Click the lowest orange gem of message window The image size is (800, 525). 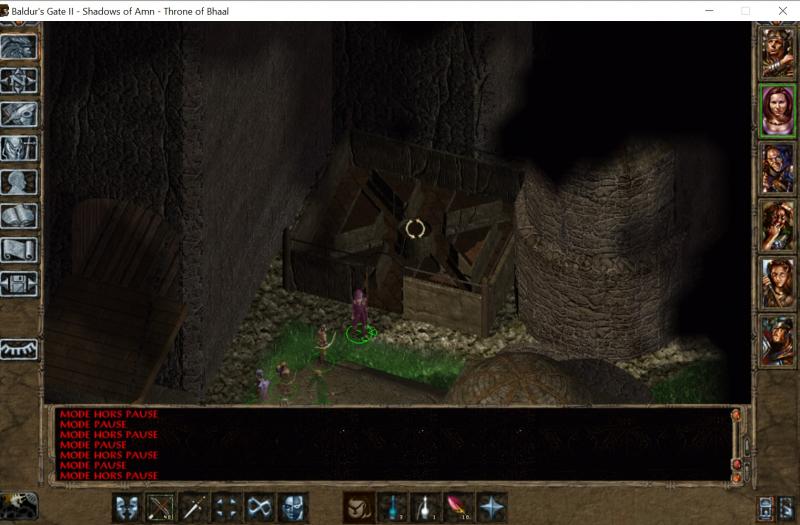[736, 478]
